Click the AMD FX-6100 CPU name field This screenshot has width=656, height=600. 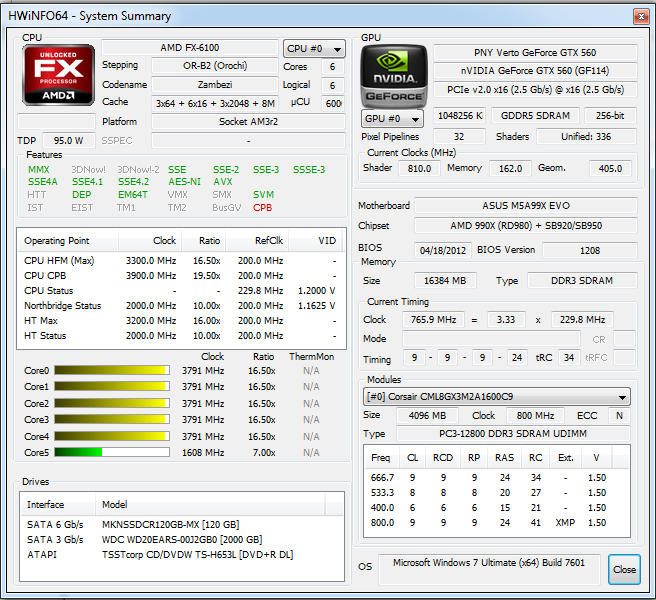pyautogui.click(x=190, y=48)
